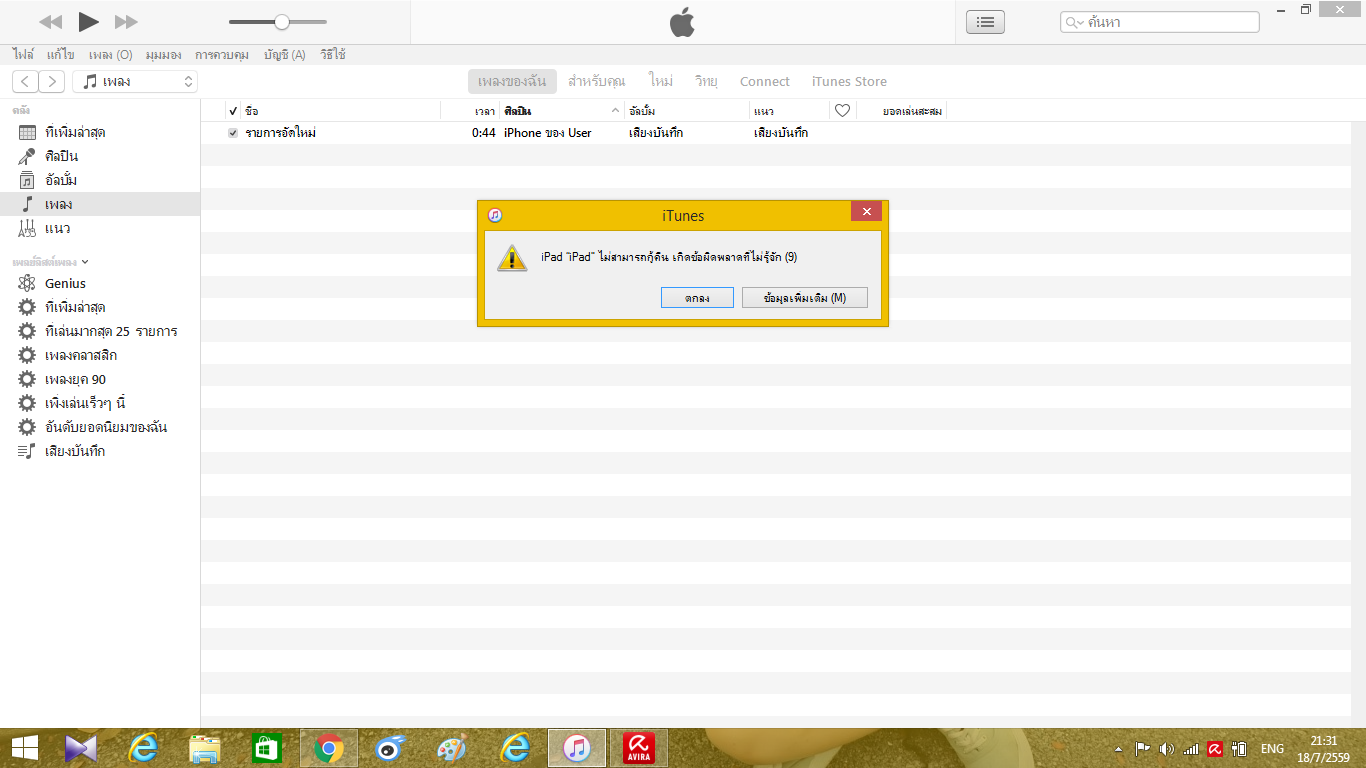Image resolution: width=1366 pixels, height=768 pixels.
Task: Switch to the เพลงของฉัน tab
Action: [x=512, y=82]
